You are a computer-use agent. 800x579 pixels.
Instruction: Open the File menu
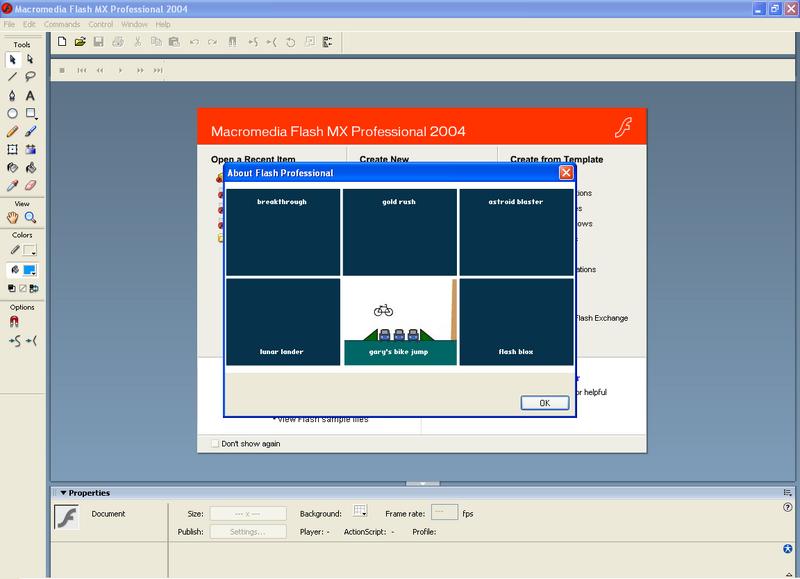pyautogui.click(x=9, y=24)
